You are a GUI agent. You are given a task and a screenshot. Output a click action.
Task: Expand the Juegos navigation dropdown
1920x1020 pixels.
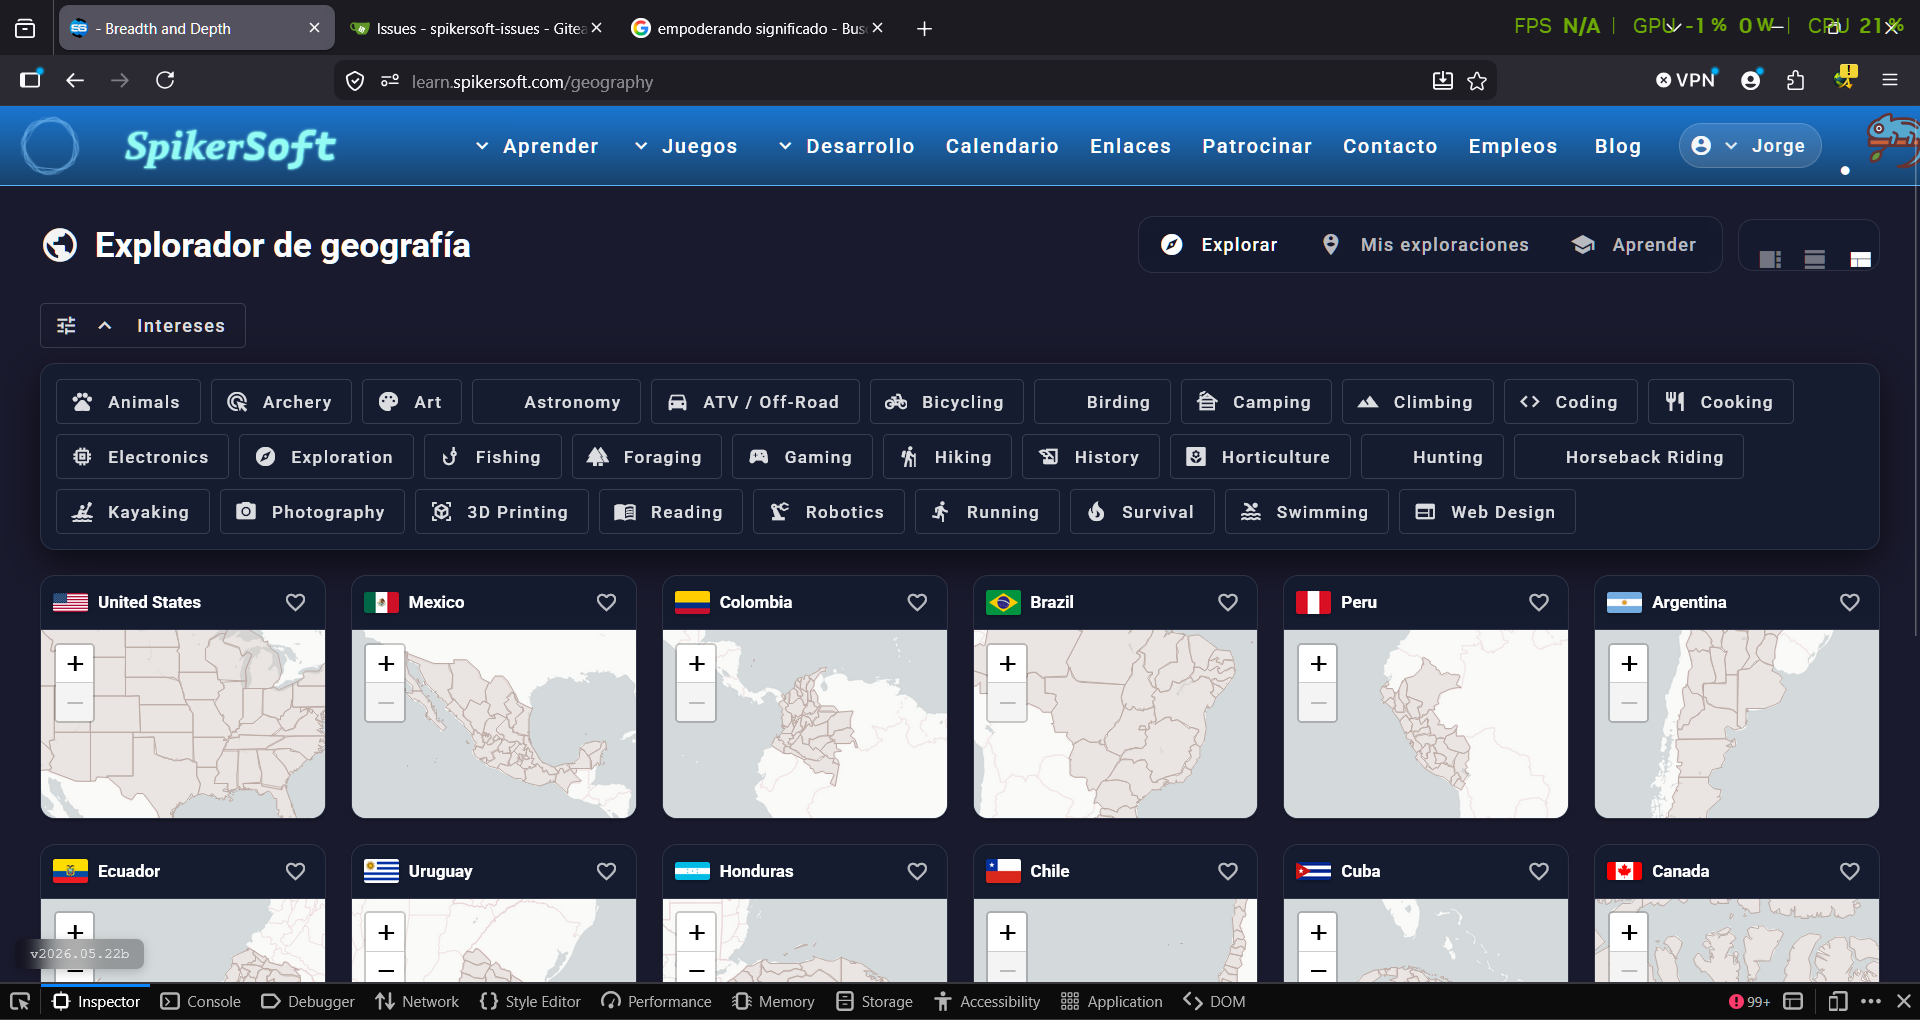tap(686, 146)
